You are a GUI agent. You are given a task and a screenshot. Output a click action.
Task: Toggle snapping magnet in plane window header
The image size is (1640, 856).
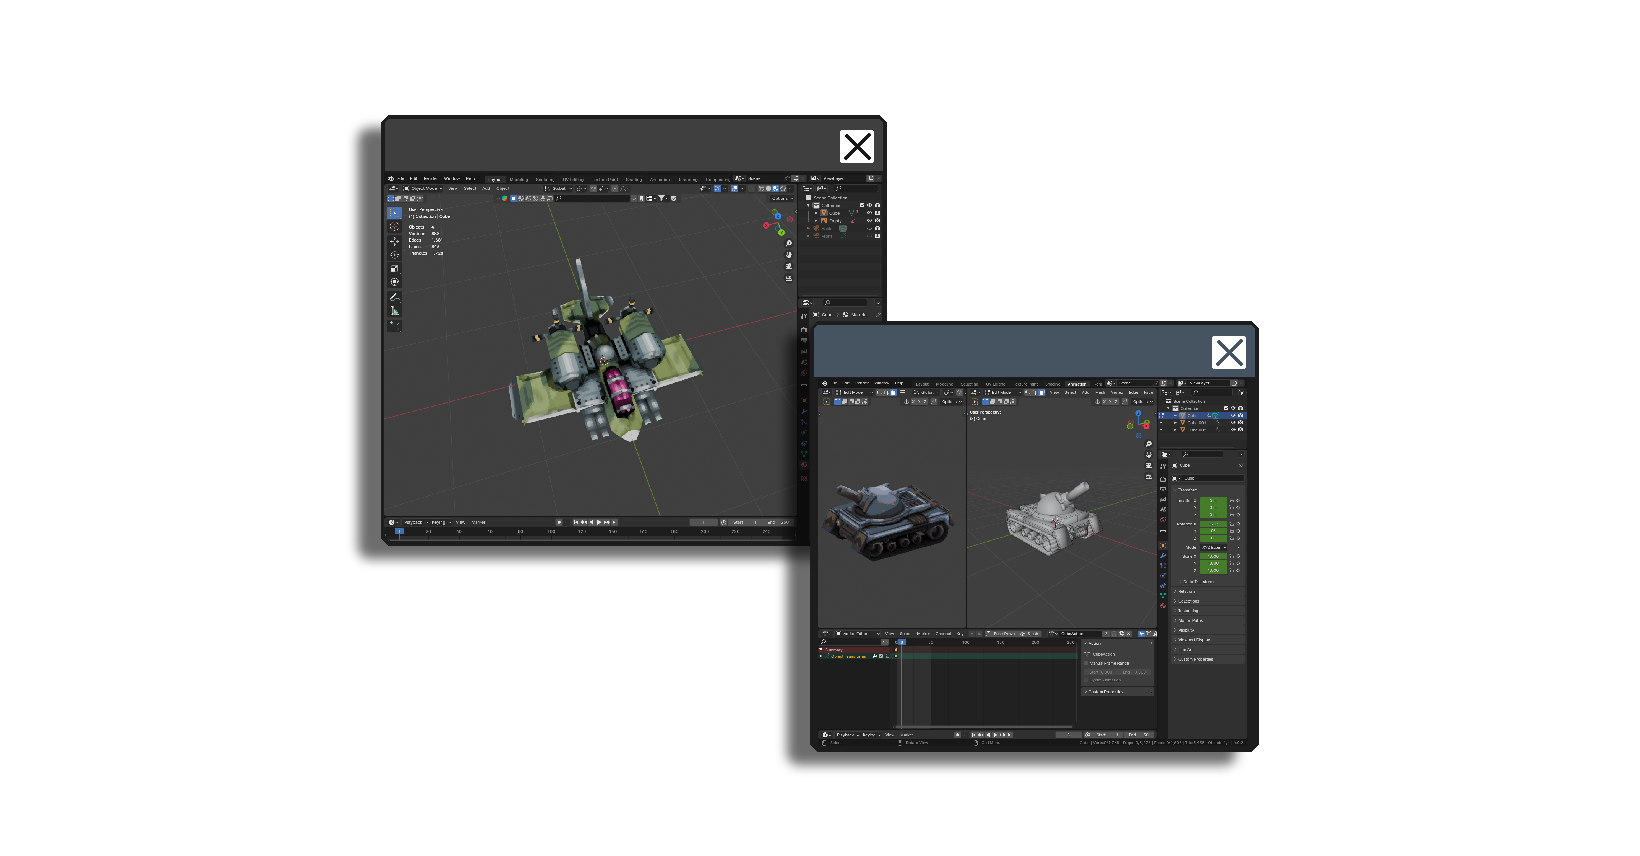pos(593,189)
